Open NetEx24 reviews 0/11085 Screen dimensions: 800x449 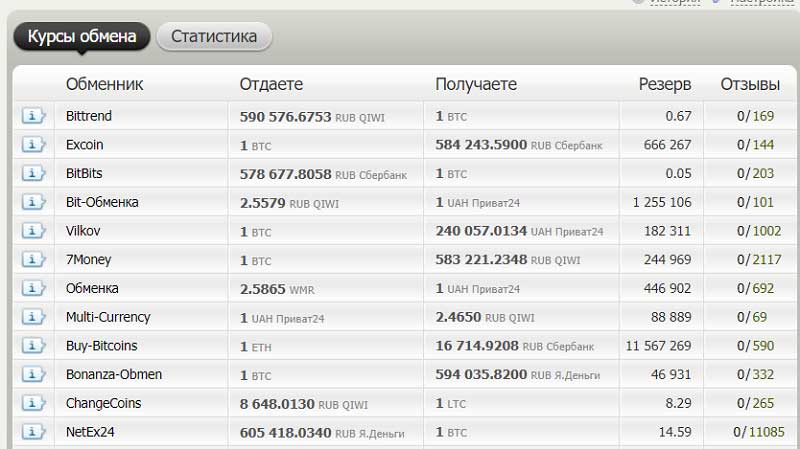tap(759, 432)
